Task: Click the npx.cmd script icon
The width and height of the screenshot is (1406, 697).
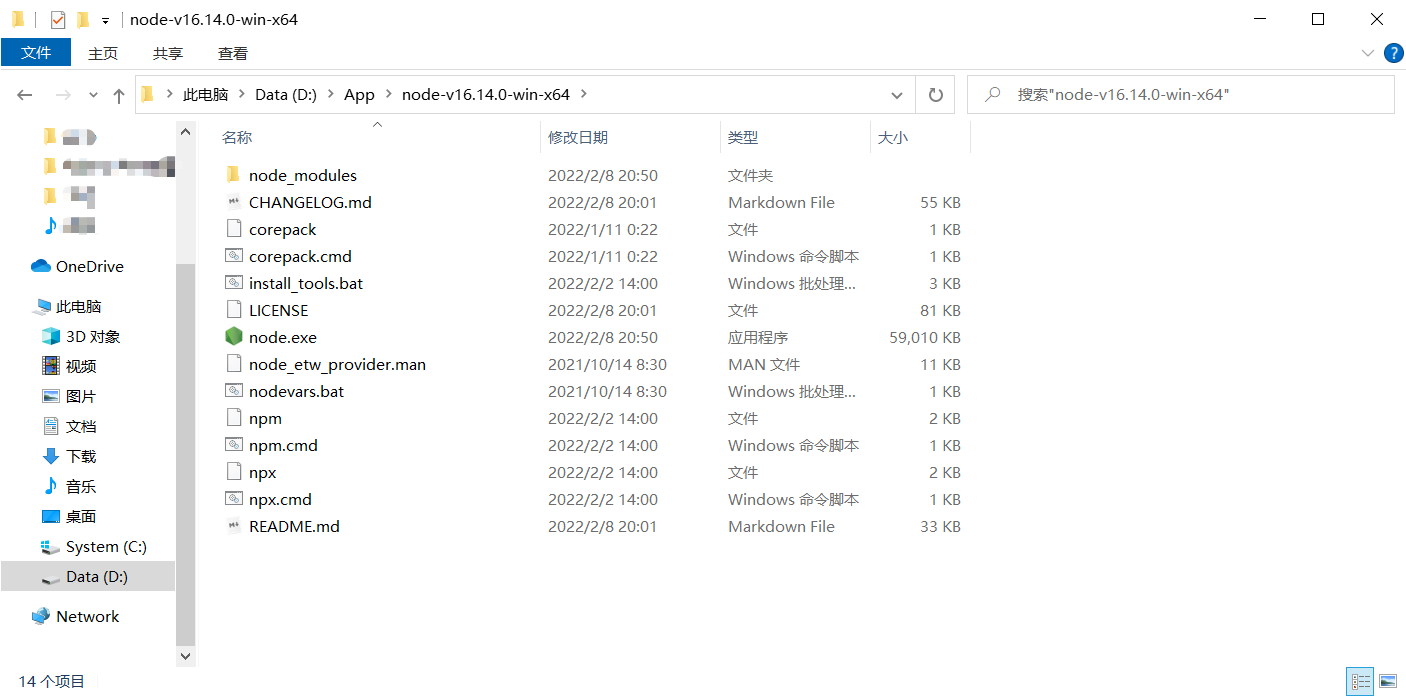Action: (233, 499)
